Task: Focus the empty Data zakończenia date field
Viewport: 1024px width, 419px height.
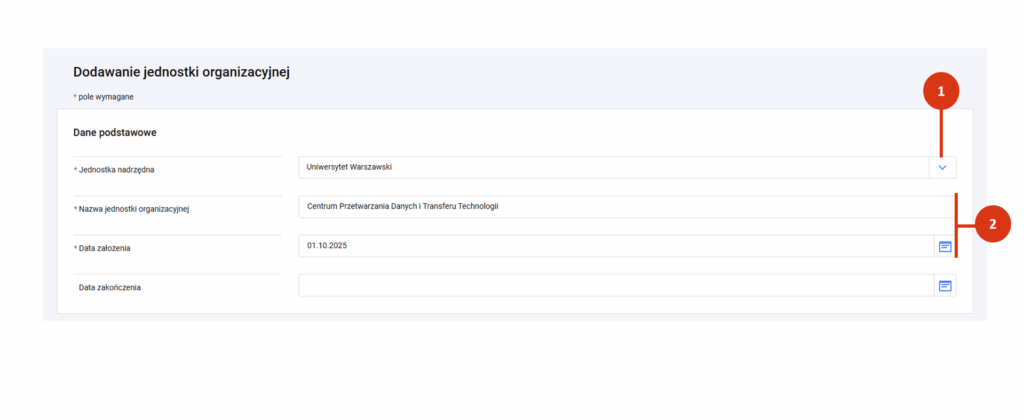Action: coord(615,286)
